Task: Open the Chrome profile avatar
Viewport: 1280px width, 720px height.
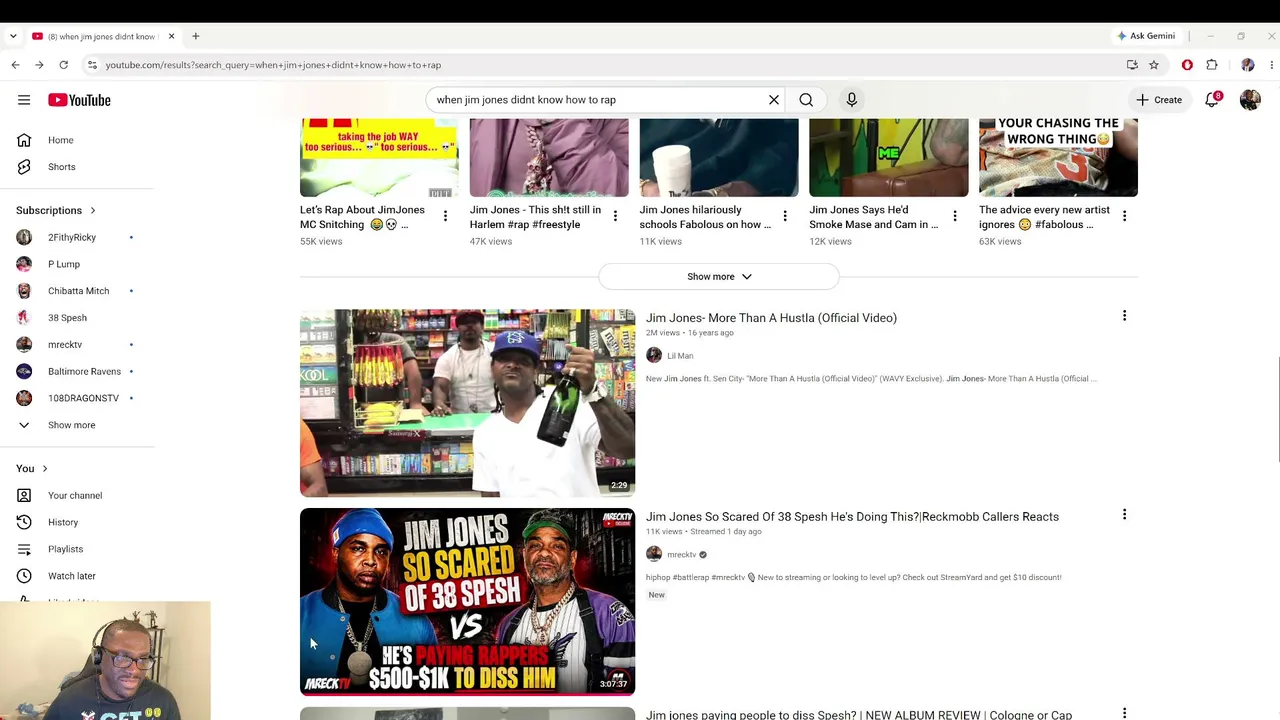Action: tap(1248, 65)
